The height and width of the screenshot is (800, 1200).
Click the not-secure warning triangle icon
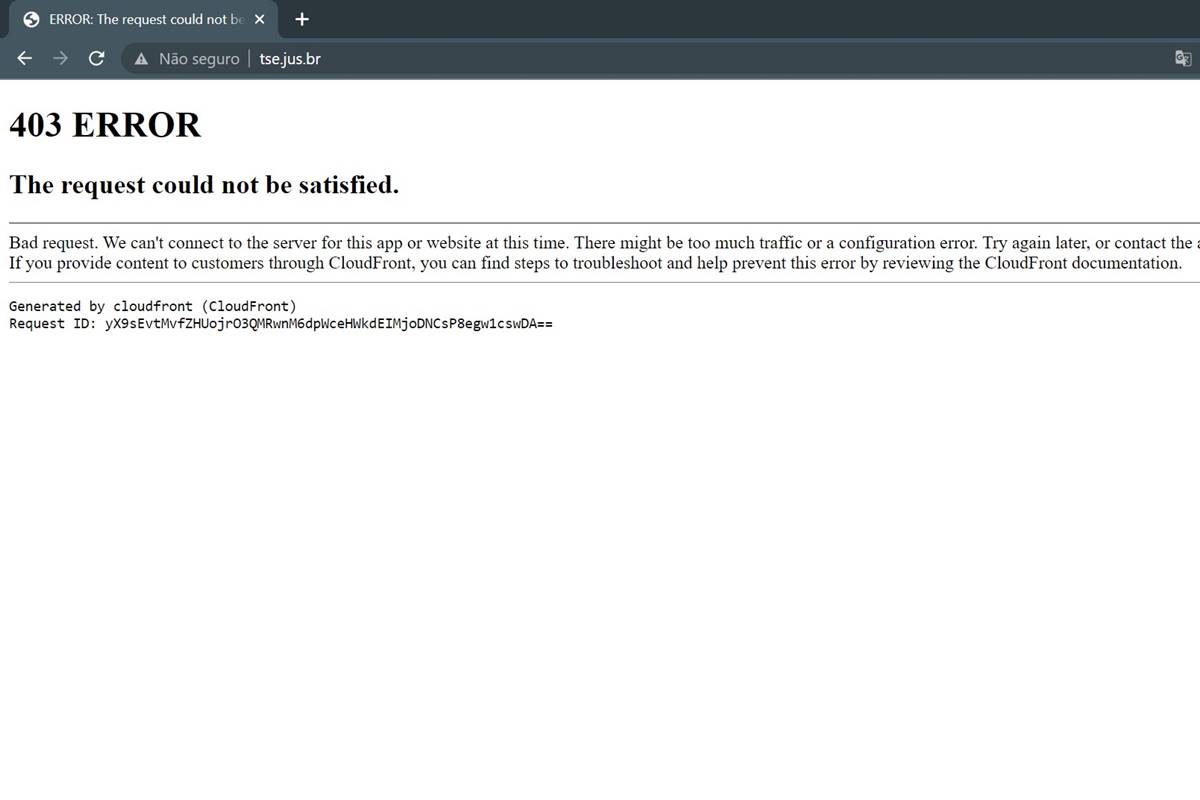click(x=141, y=59)
